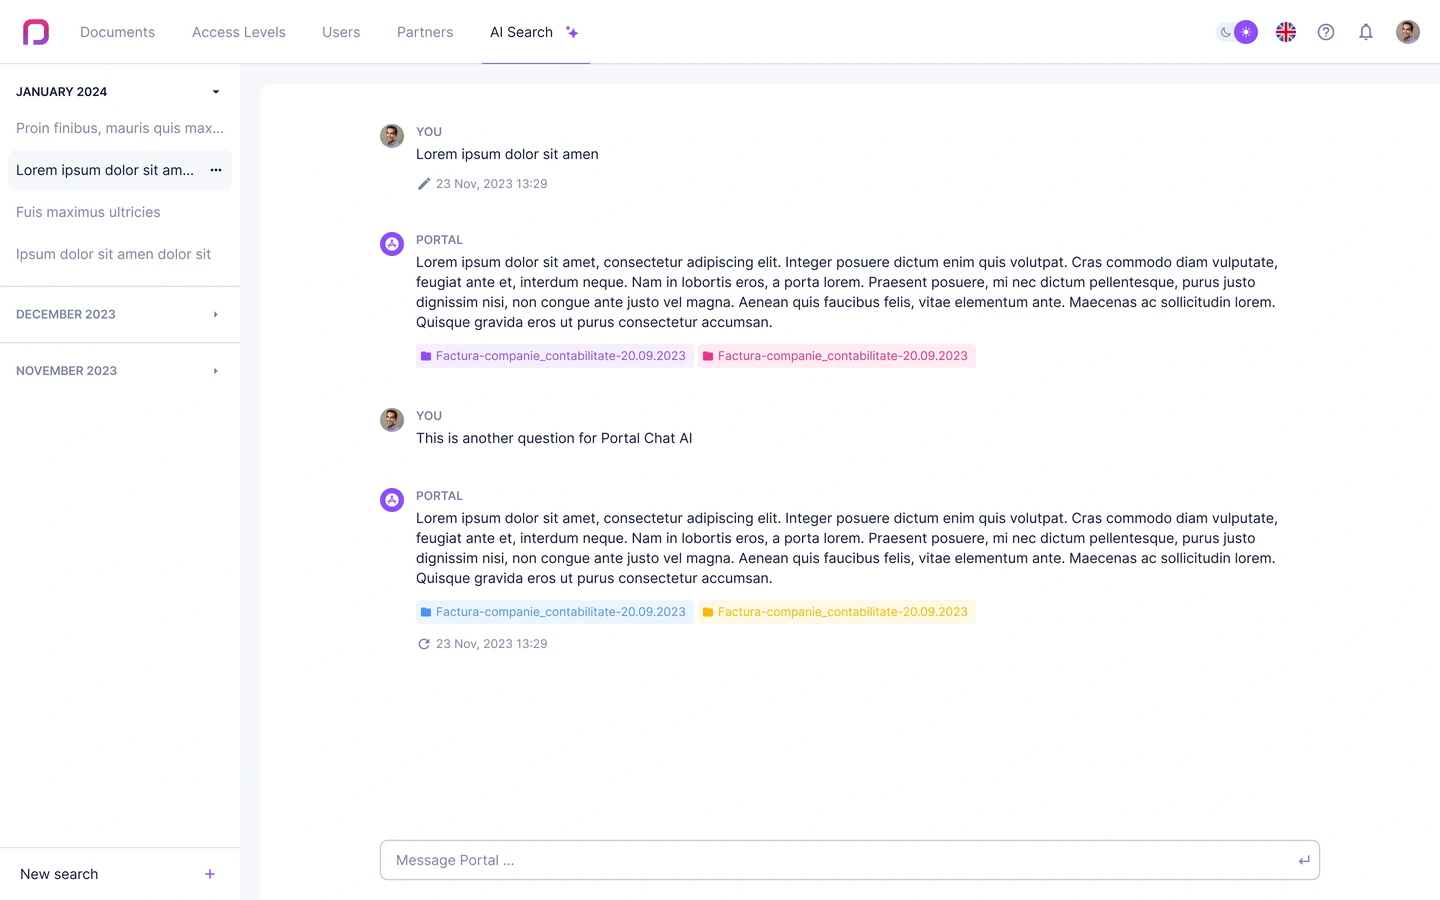Click the plus icon next to New search
Image resolution: width=1440 pixels, height=900 pixels.
point(210,874)
